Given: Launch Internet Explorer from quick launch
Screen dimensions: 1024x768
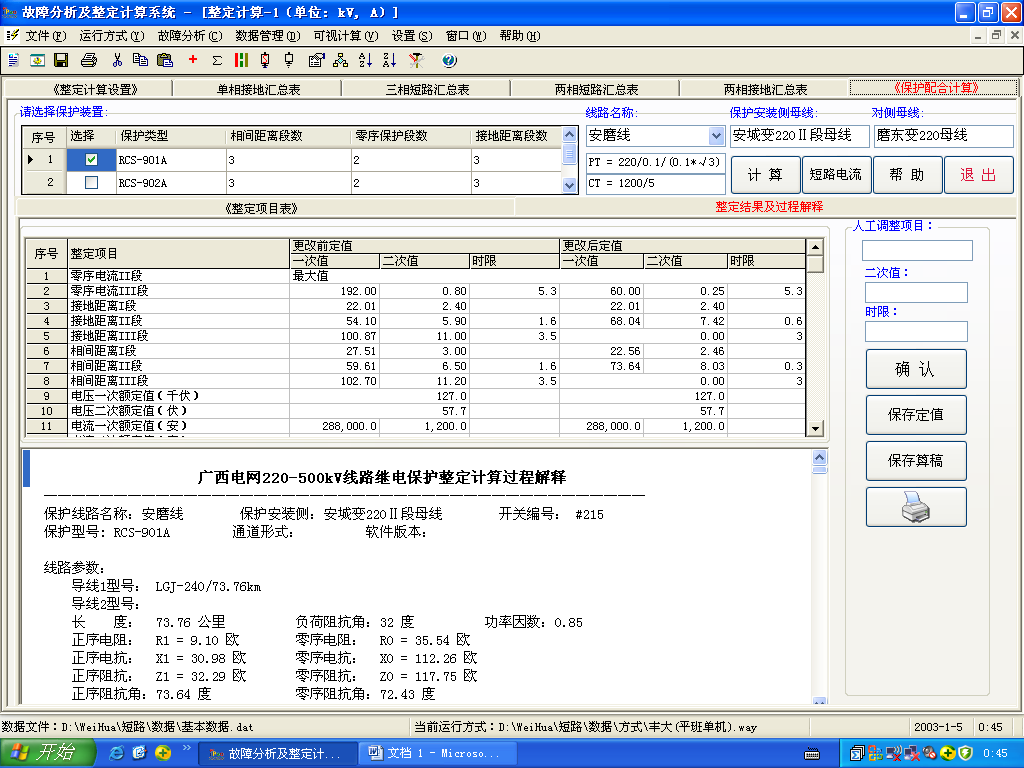Looking at the screenshot, I should tap(116, 753).
